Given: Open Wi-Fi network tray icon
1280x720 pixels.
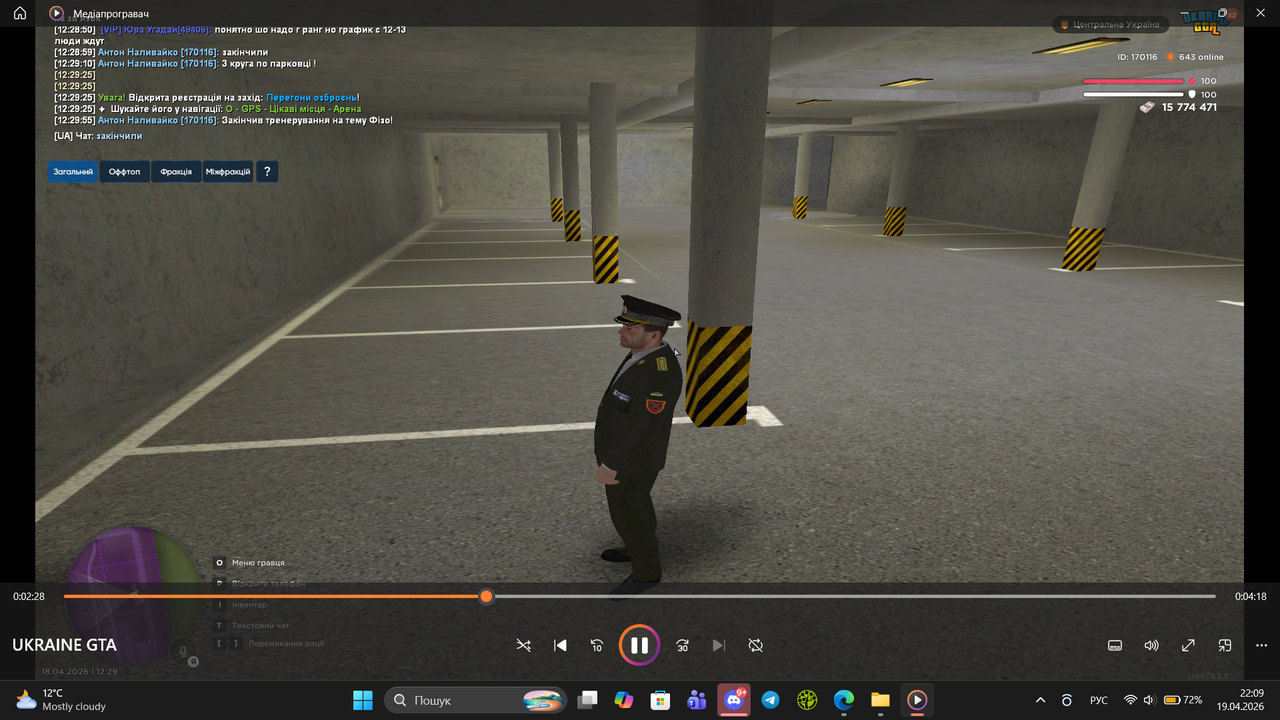Looking at the screenshot, I should click(1131, 700).
